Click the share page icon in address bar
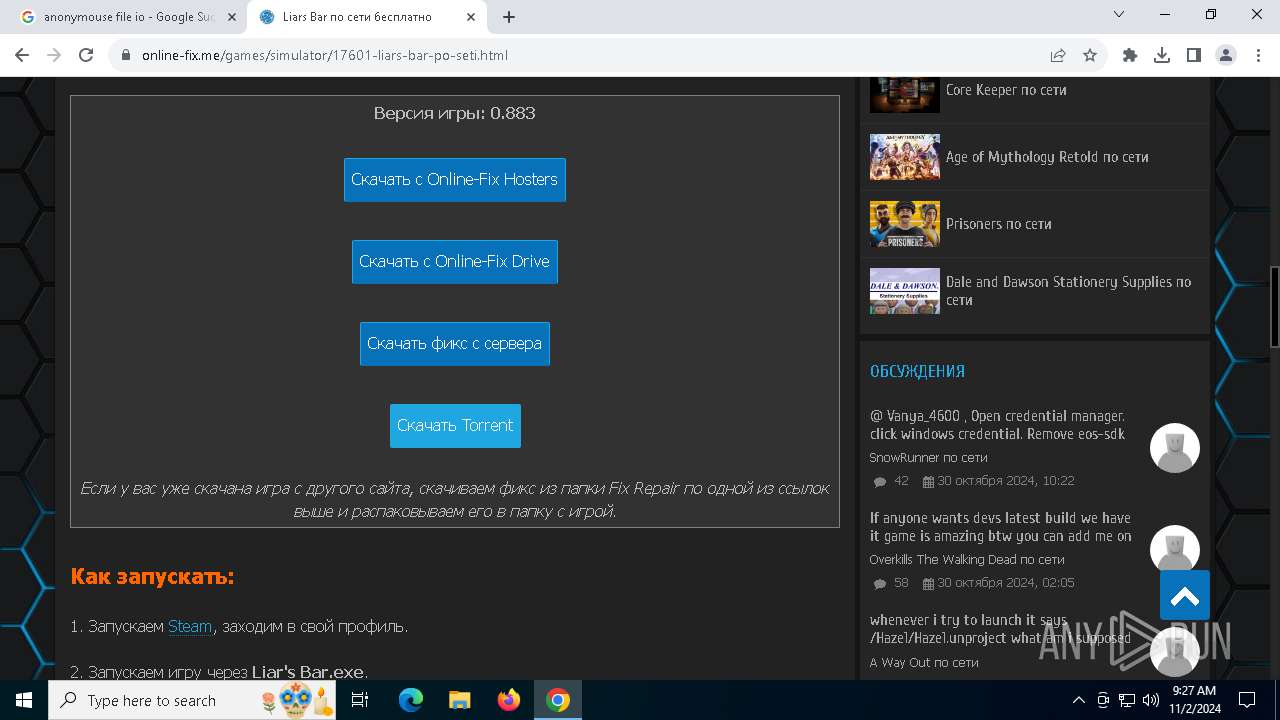 tap(1058, 55)
